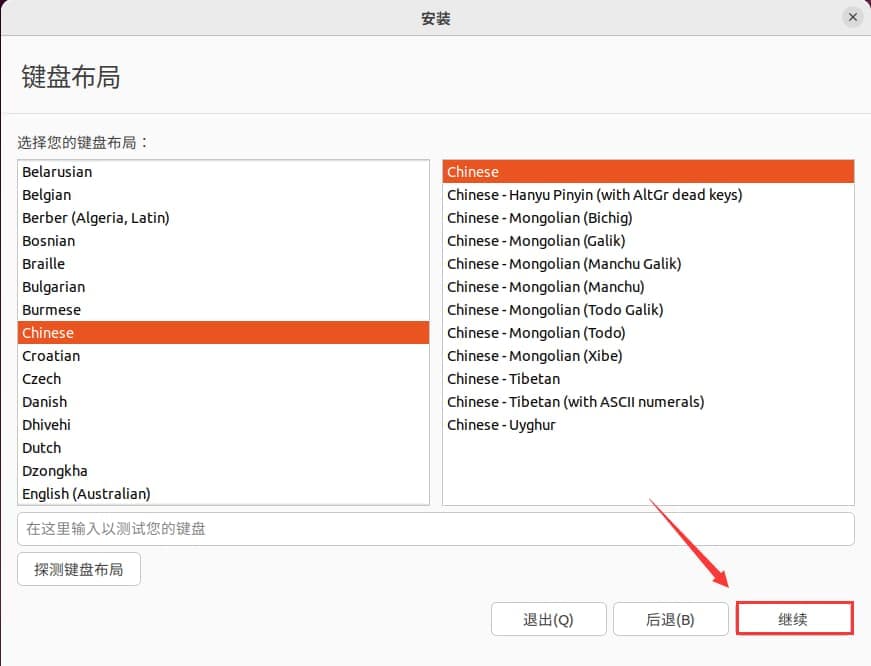Click the keyboard test input field
Screen dimensions: 871x666
coord(435,528)
